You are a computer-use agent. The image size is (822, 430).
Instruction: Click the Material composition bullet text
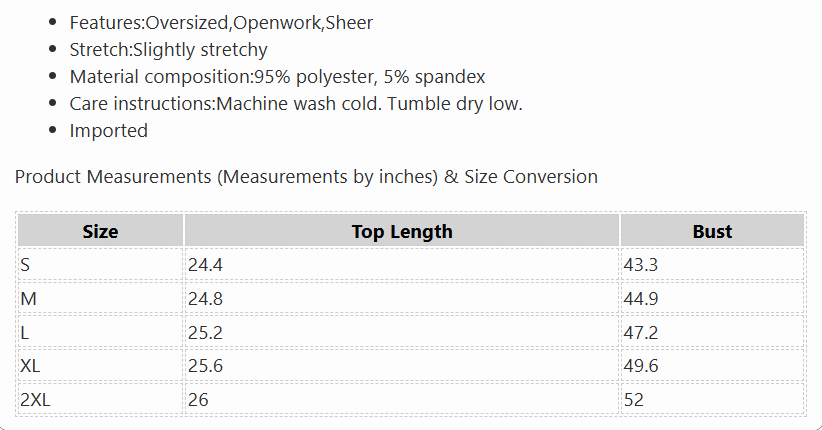click(x=277, y=77)
